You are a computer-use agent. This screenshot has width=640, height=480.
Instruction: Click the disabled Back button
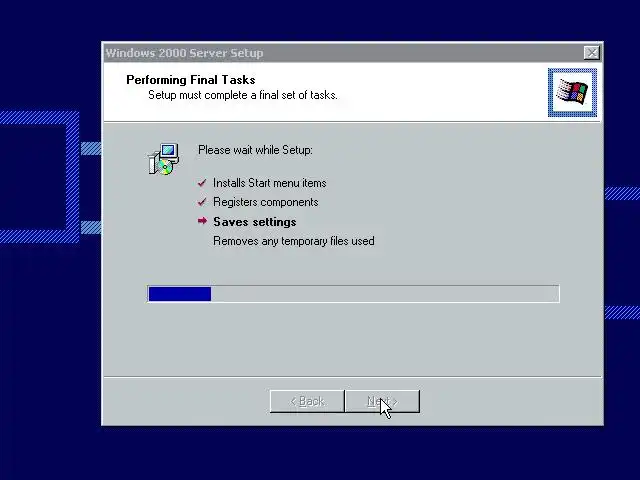coord(307,401)
